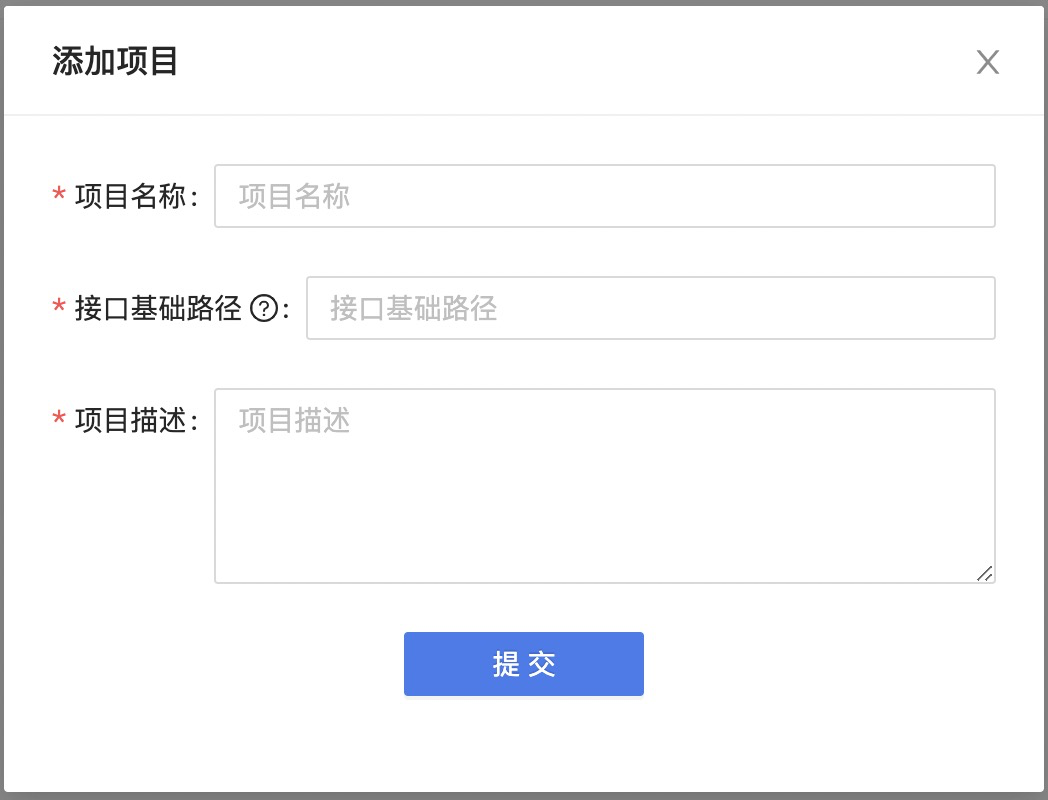The image size is (1048, 800).
Task: Click the 接口基础路径 input field
Action: click(650, 308)
